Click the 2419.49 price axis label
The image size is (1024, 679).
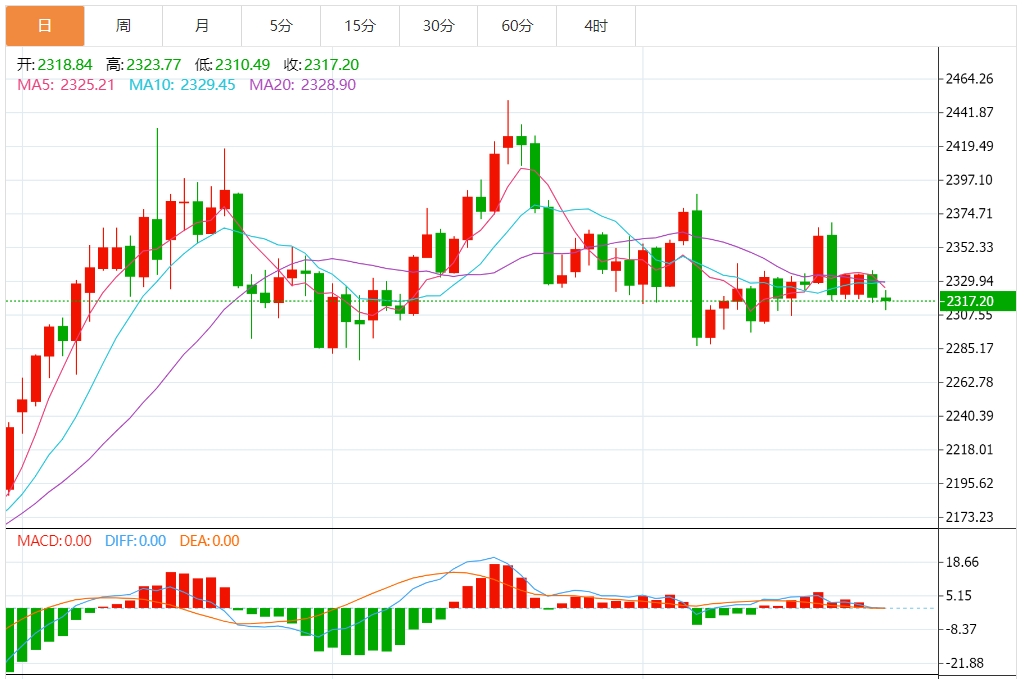[x=969, y=146]
